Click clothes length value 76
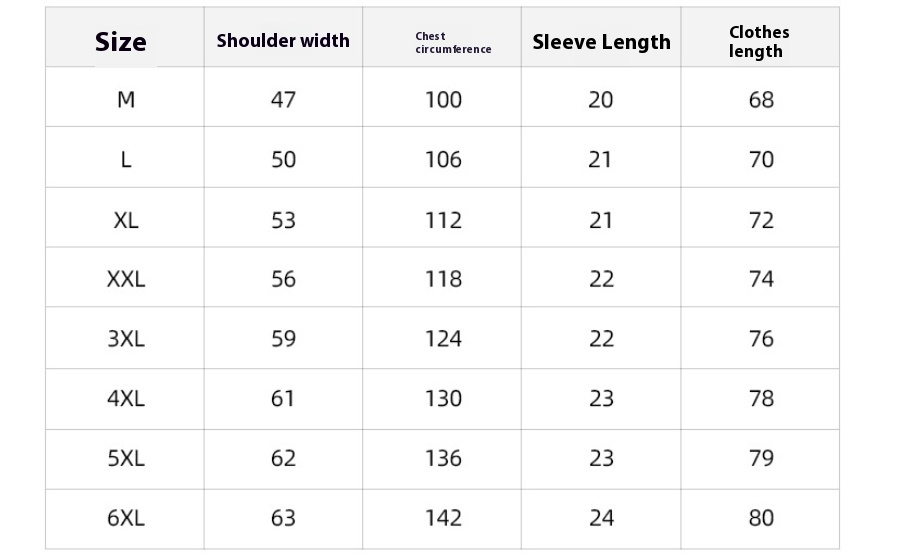This screenshot has height=555, width=909. pos(761,339)
